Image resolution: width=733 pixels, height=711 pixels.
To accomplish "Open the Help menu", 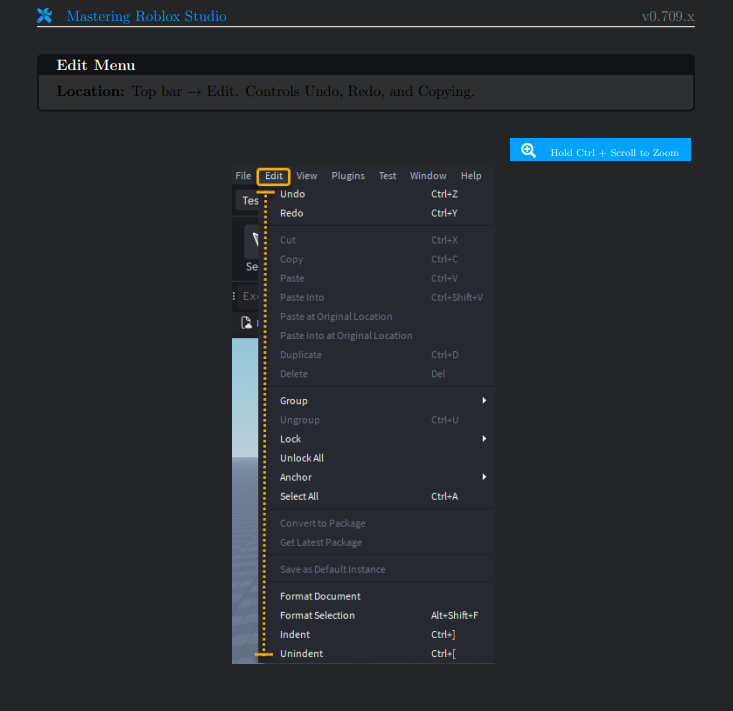I will coord(471,176).
